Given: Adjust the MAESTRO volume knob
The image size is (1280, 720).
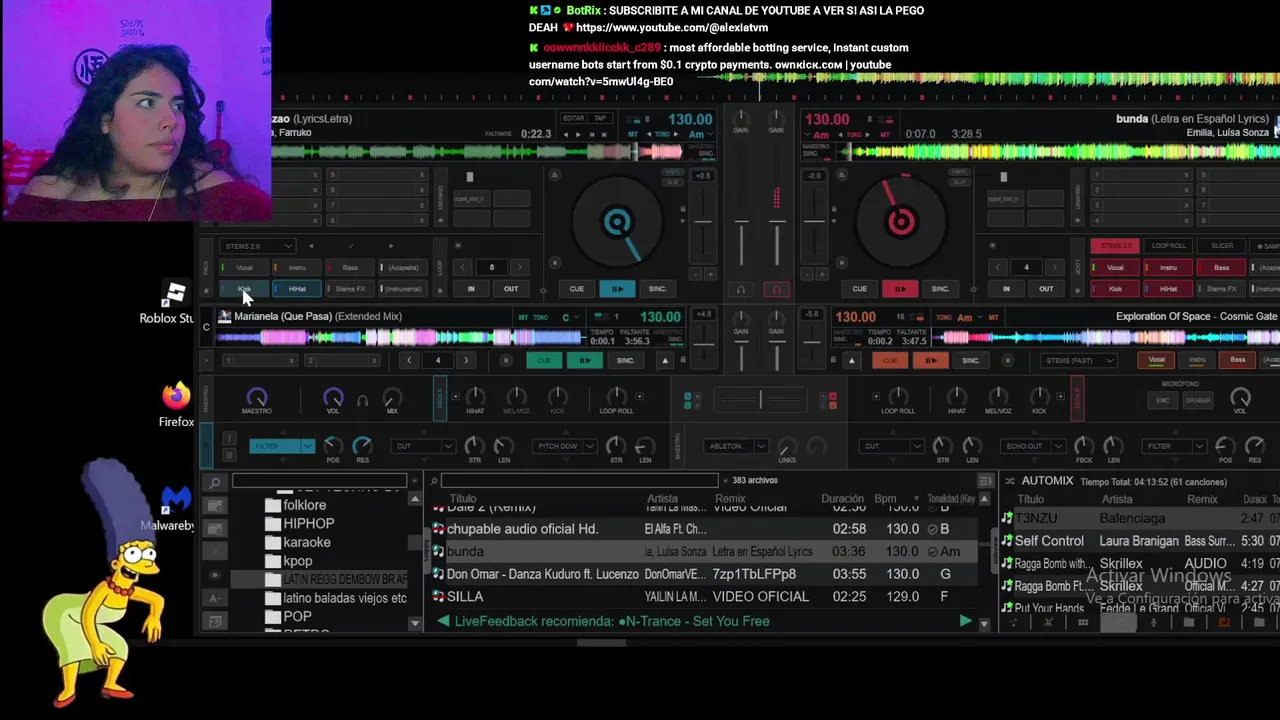Looking at the screenshot, I should point(256,398).
